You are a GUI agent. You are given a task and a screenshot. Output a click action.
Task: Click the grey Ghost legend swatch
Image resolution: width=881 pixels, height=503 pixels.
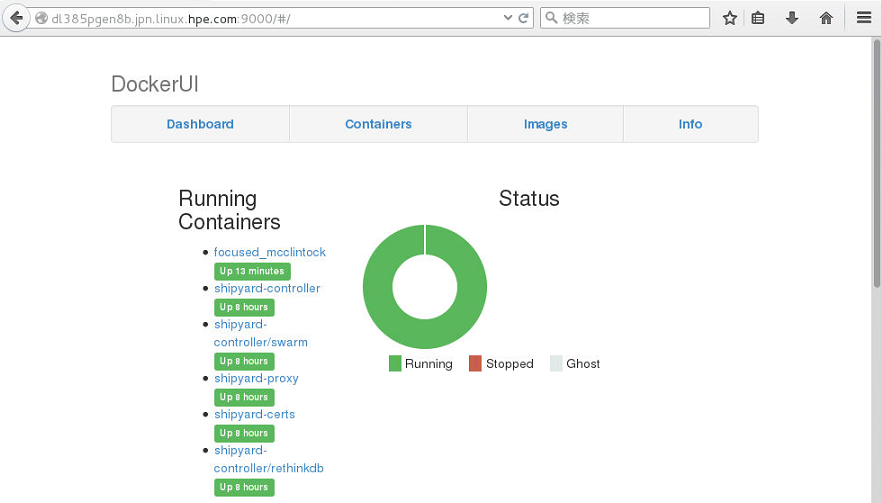point(556,364)
